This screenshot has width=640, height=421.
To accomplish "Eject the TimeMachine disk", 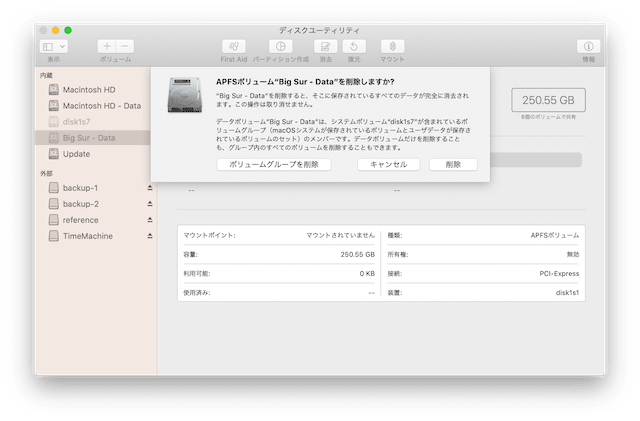I will click(150, 236).
